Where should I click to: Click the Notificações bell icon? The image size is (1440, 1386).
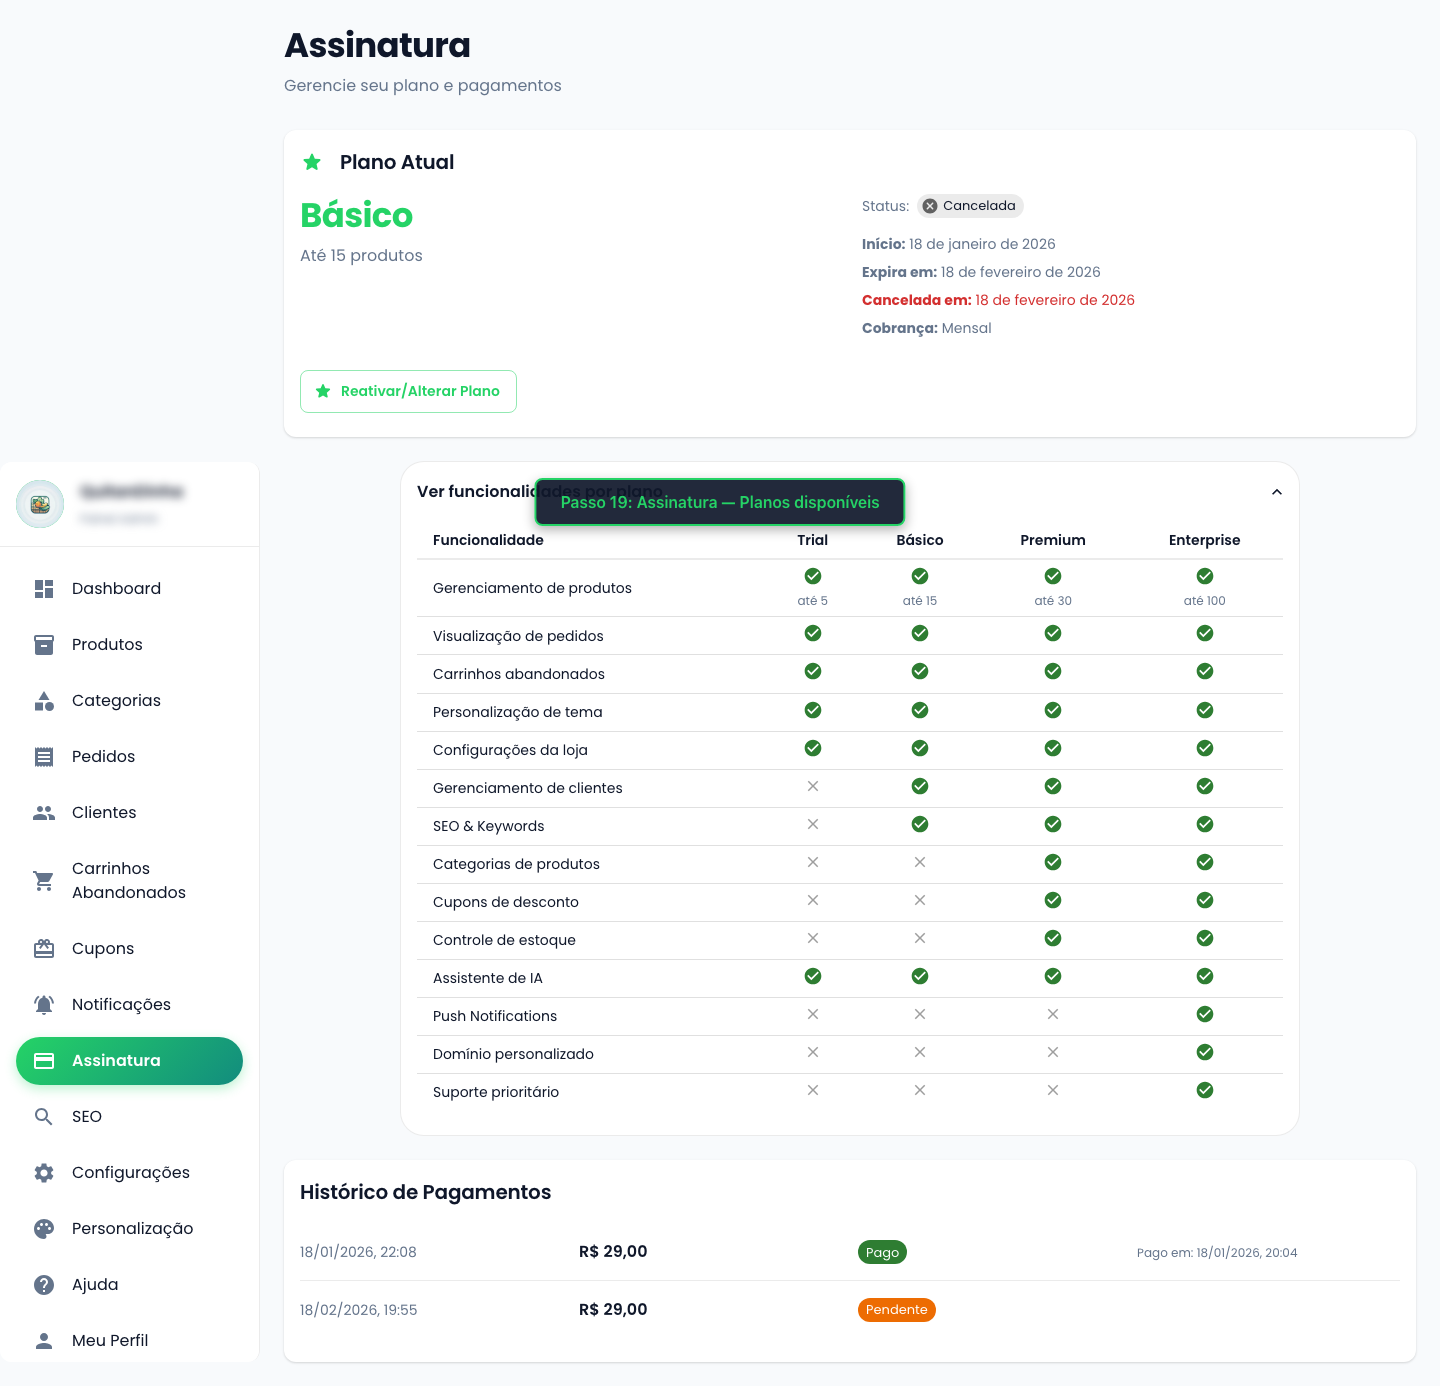pyautogui.click(x=44, y=1005)
